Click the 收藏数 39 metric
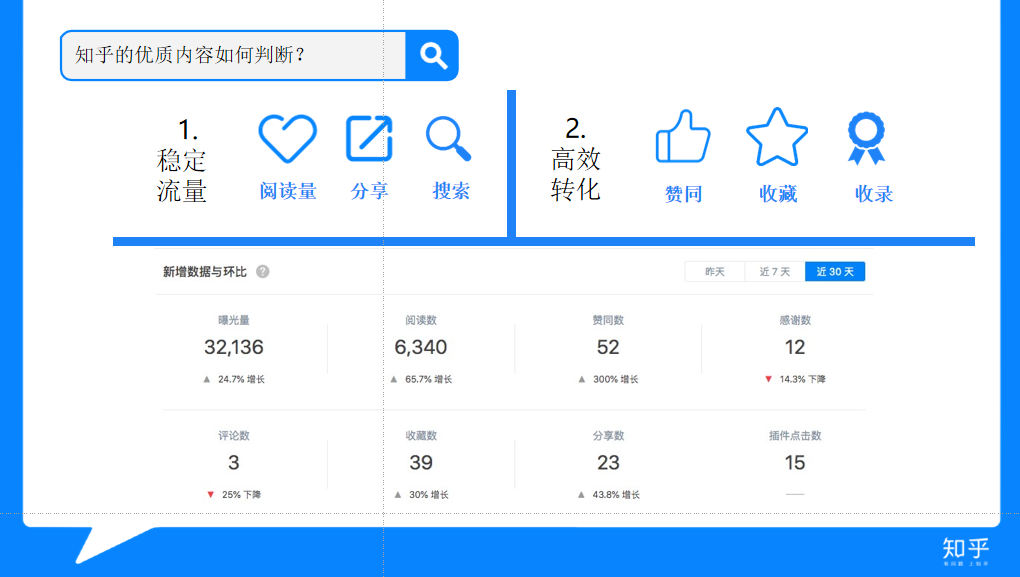Screen dimensions: 1020x577 point(421,462)
